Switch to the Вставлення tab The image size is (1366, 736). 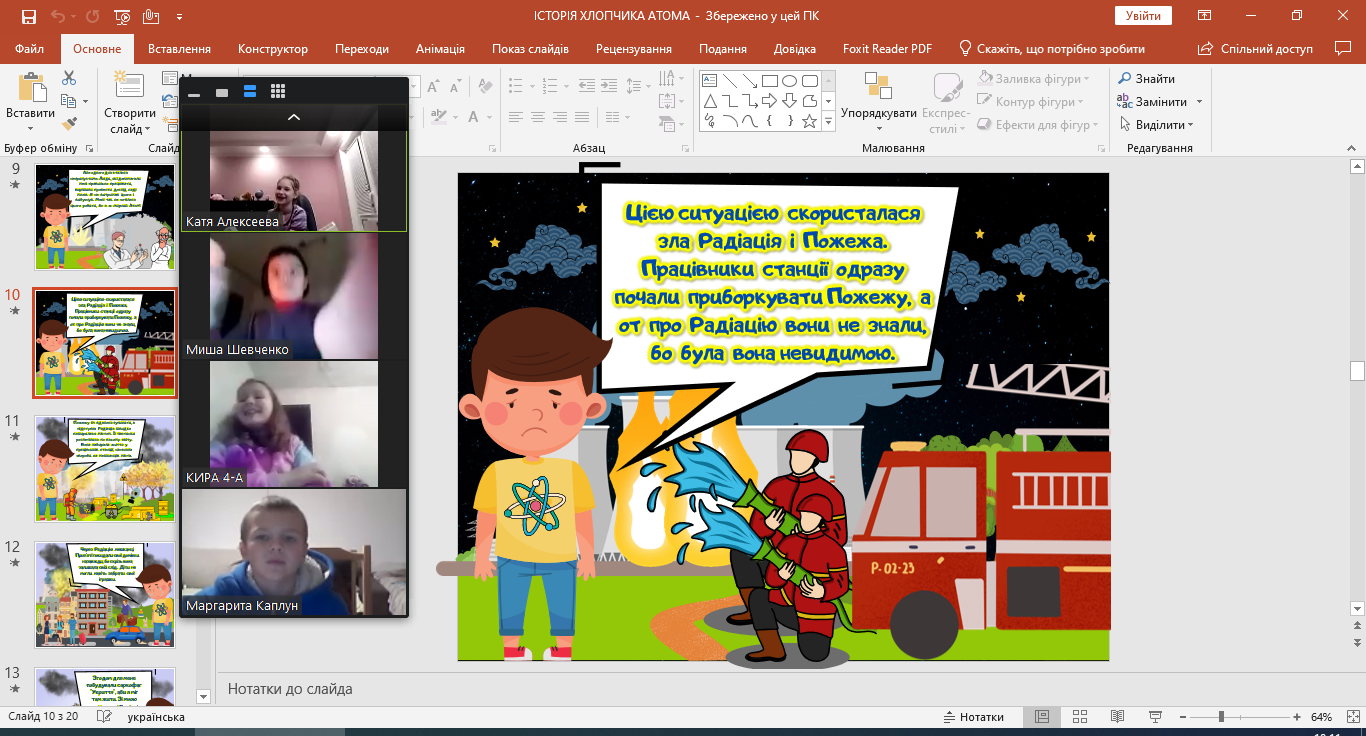pos(179,49)
